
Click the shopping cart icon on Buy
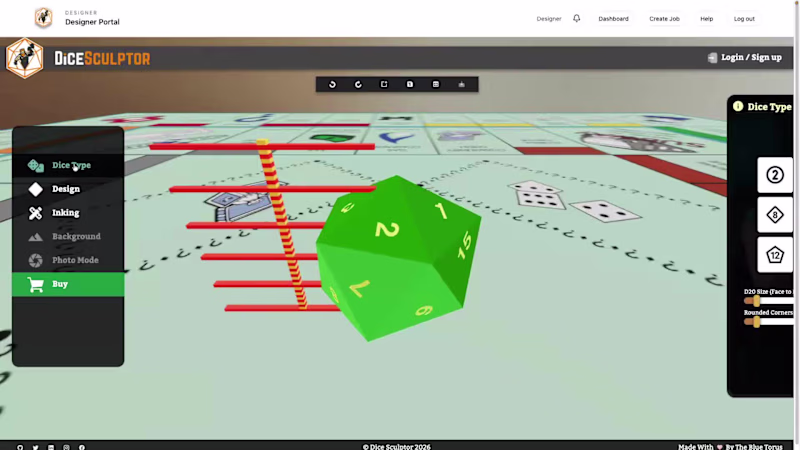point(36,284)
